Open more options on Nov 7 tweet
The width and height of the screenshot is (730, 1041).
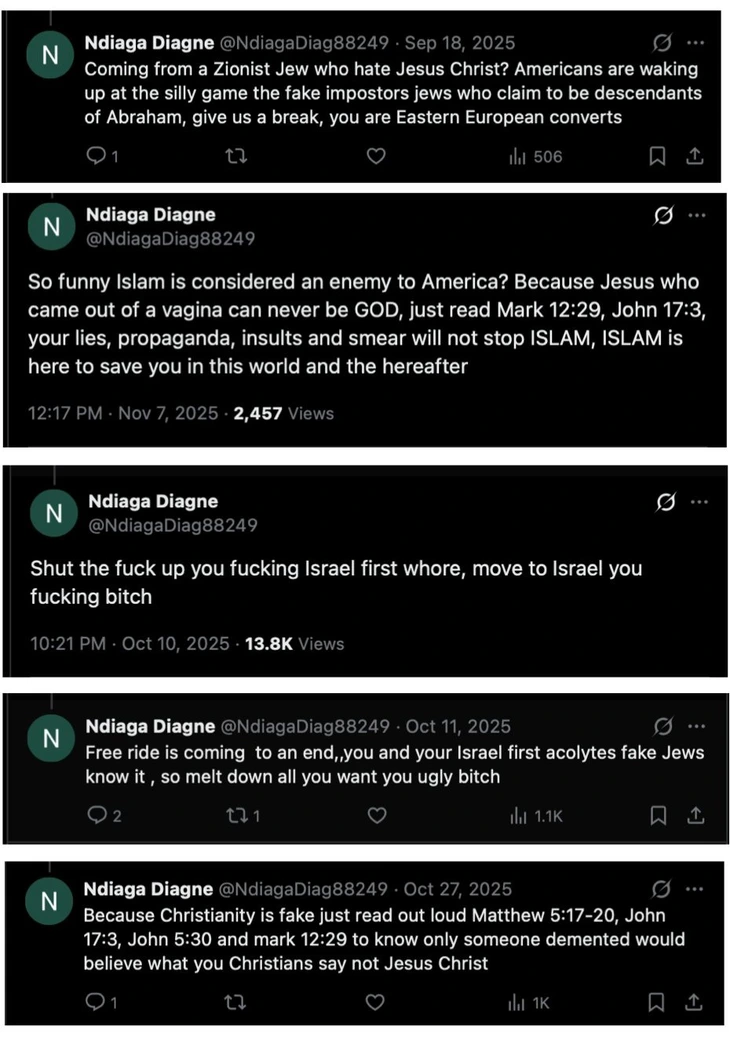(697, 215)
